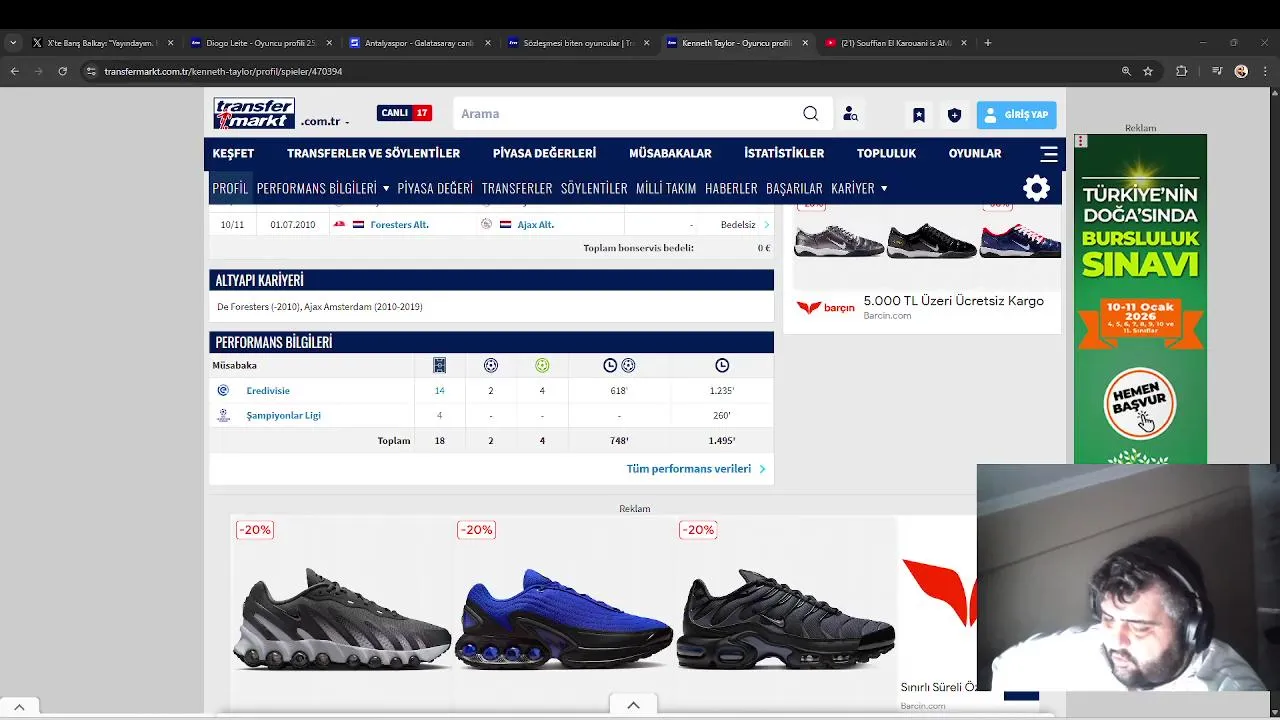This screenshot has width=1280, height=720.
Task: Expand transfer row arrow next to Bedelsiz
Action: 766,225
